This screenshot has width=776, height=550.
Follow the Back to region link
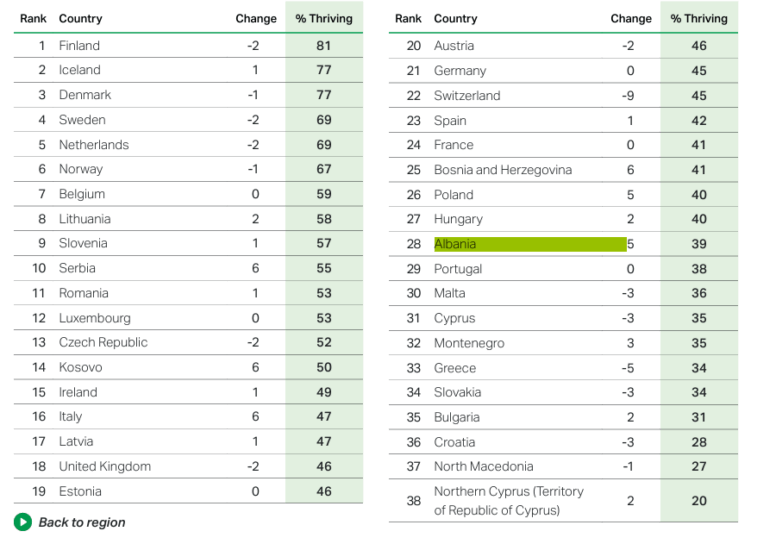point(81,522)
